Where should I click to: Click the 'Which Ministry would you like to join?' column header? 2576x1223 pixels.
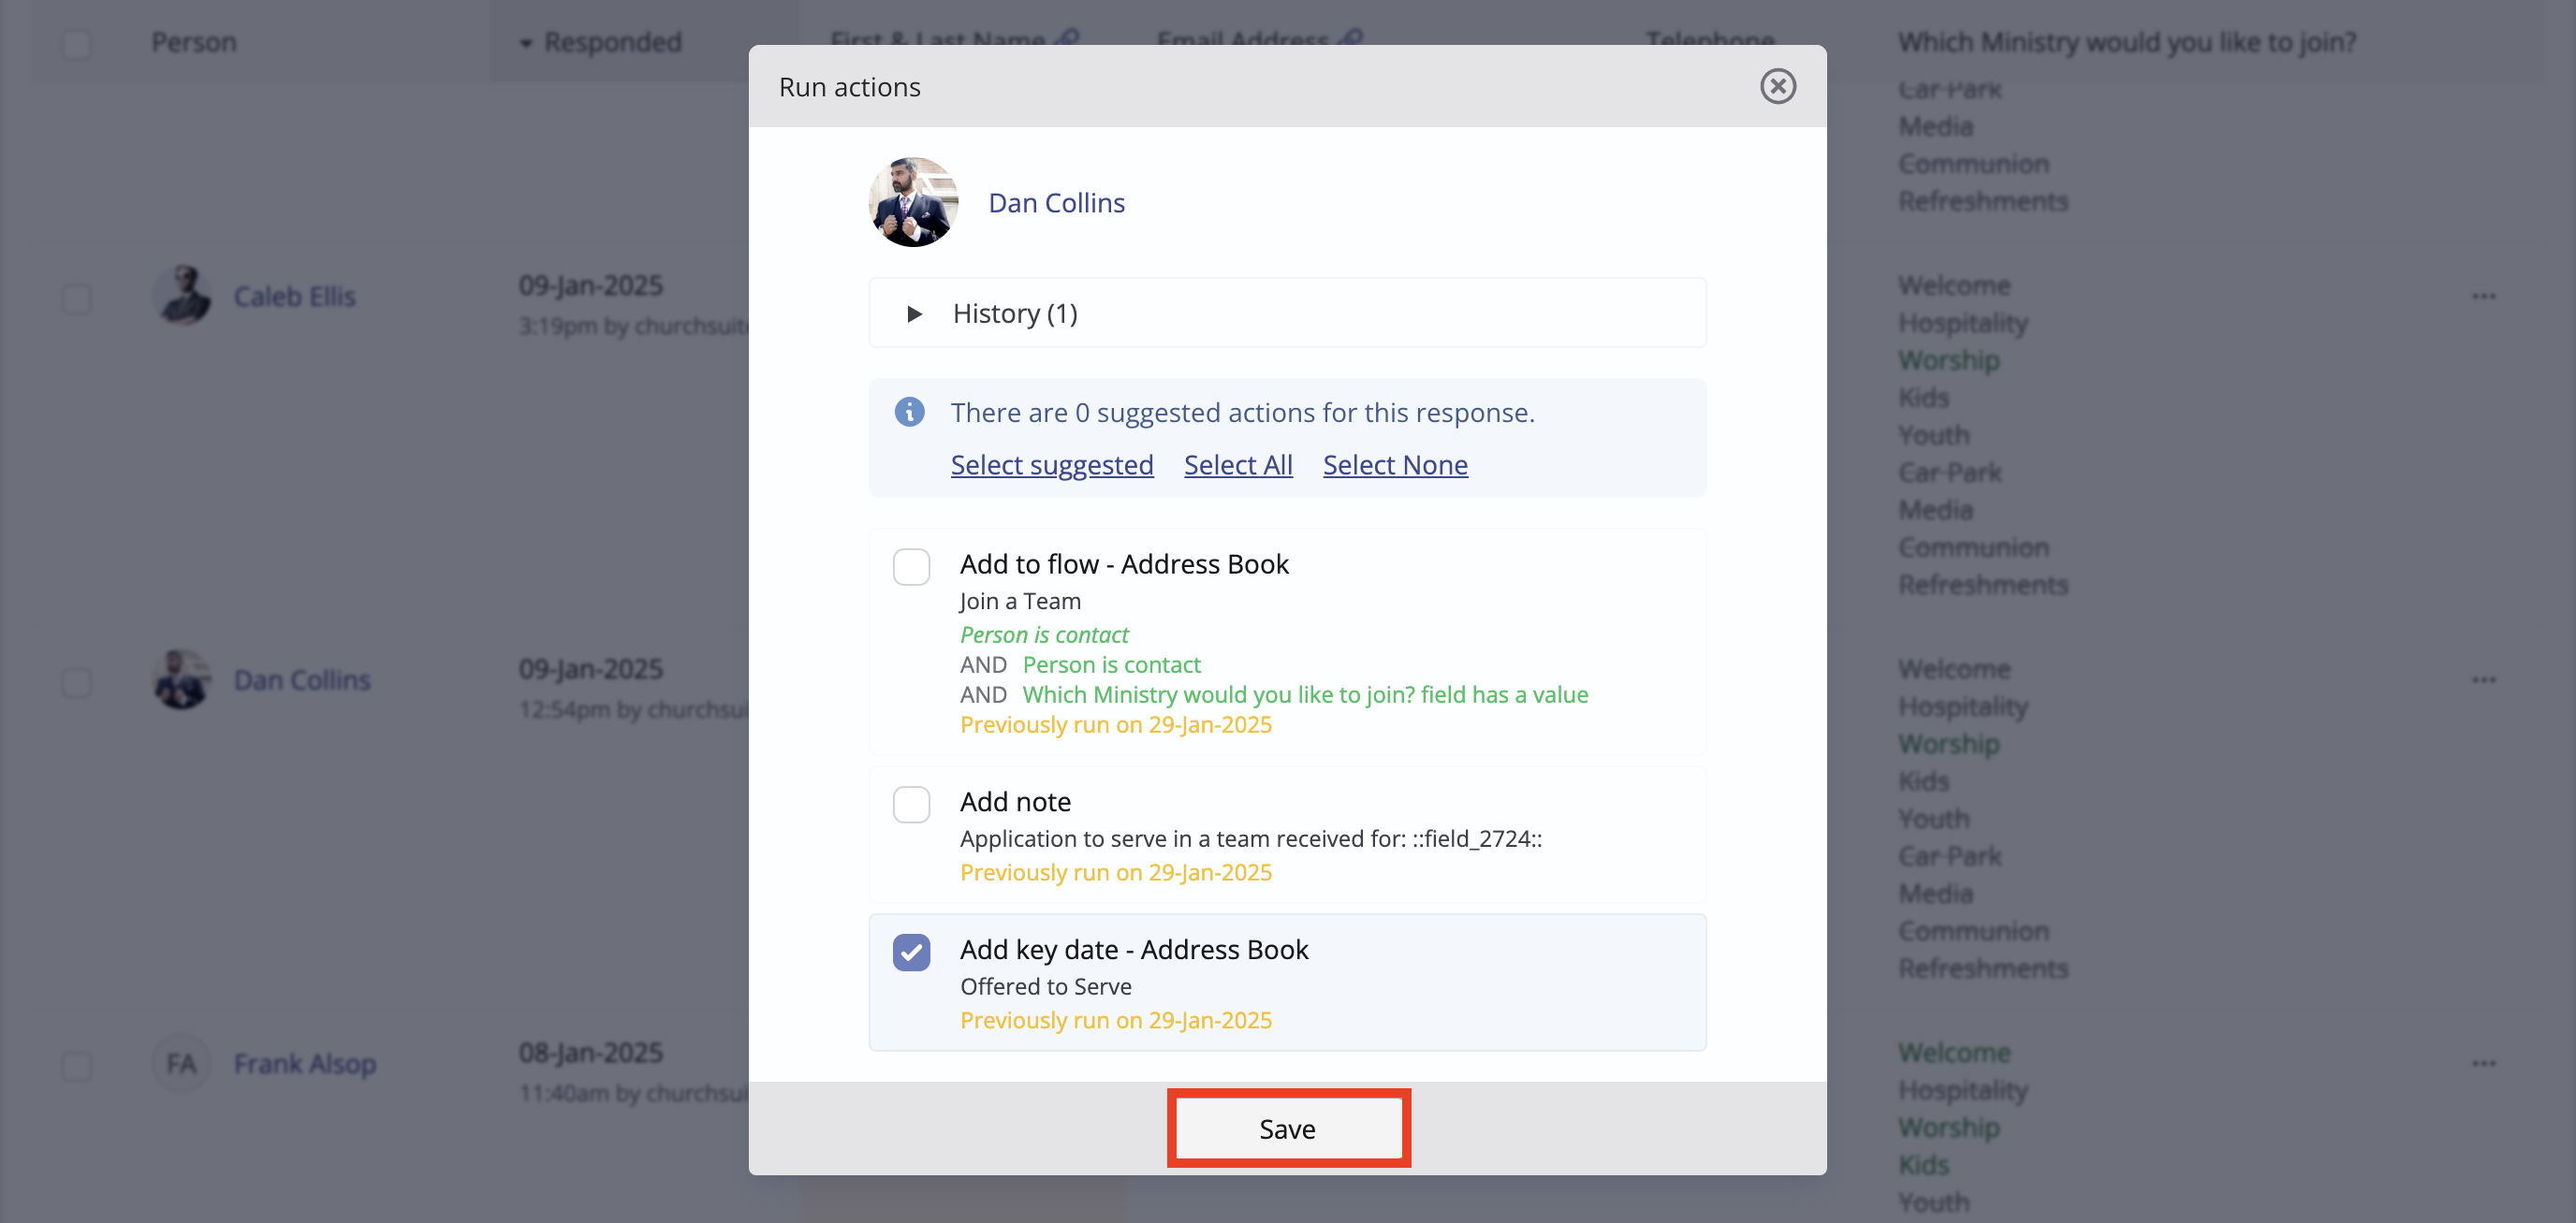2127,42
